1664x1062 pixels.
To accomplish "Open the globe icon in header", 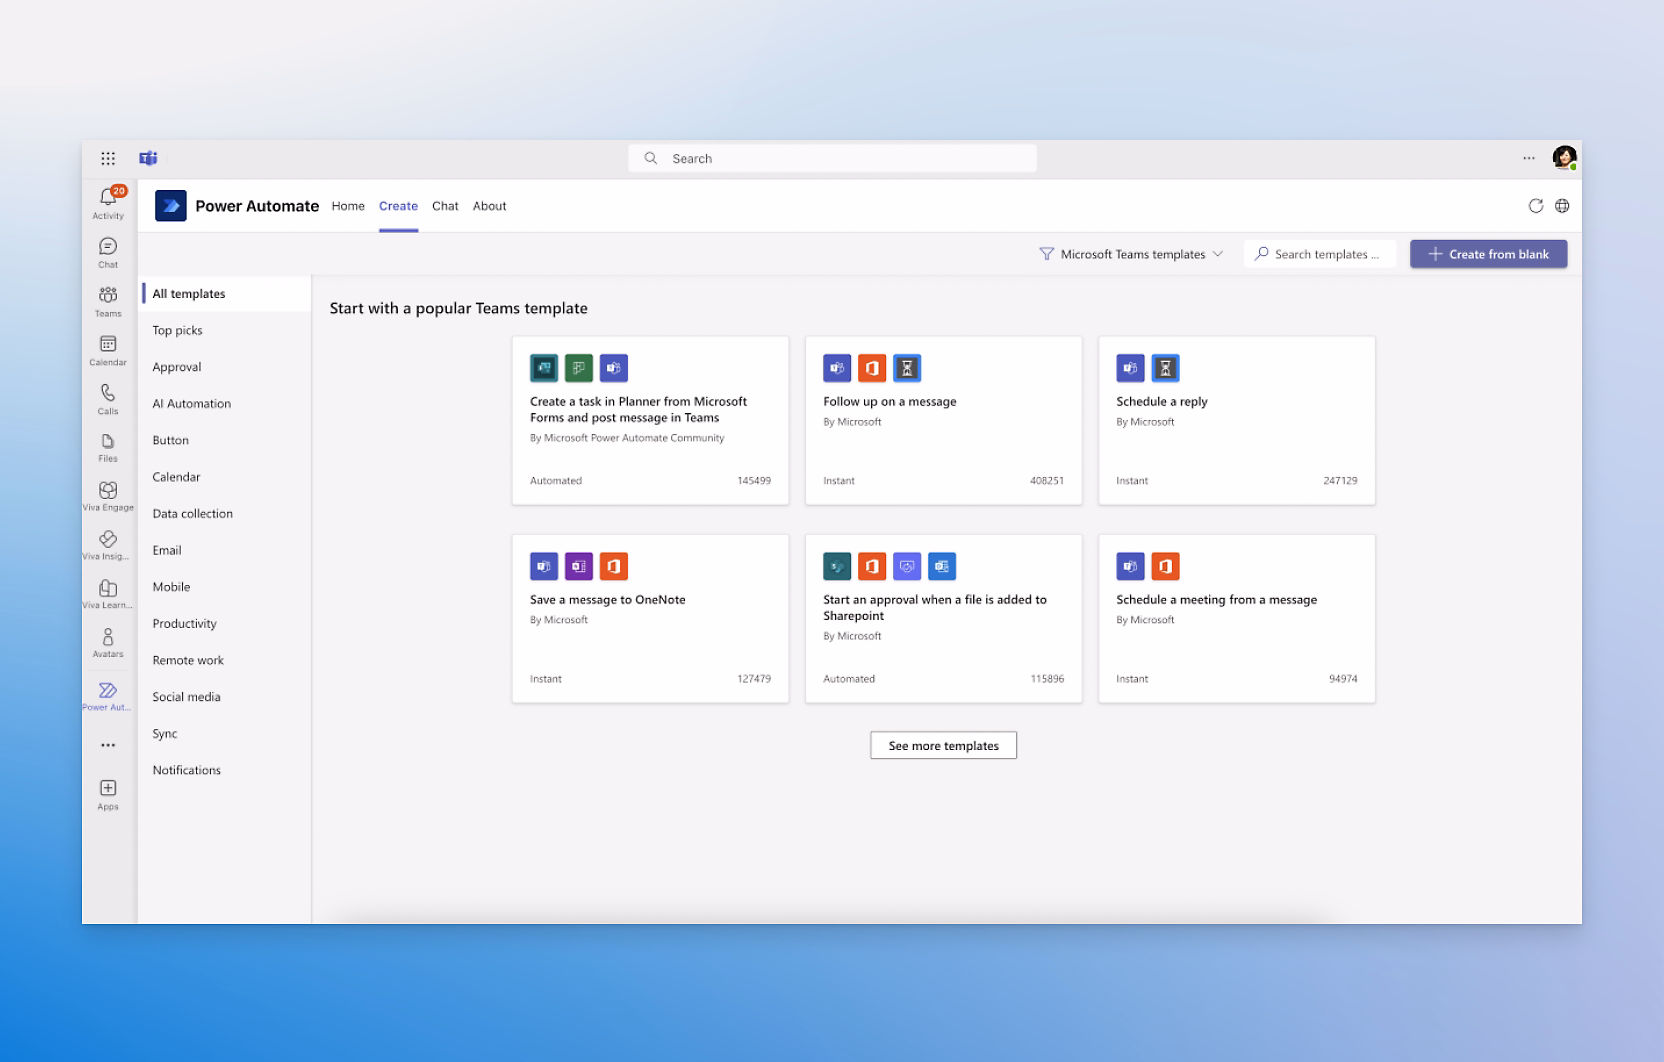I will [1562, 206].
